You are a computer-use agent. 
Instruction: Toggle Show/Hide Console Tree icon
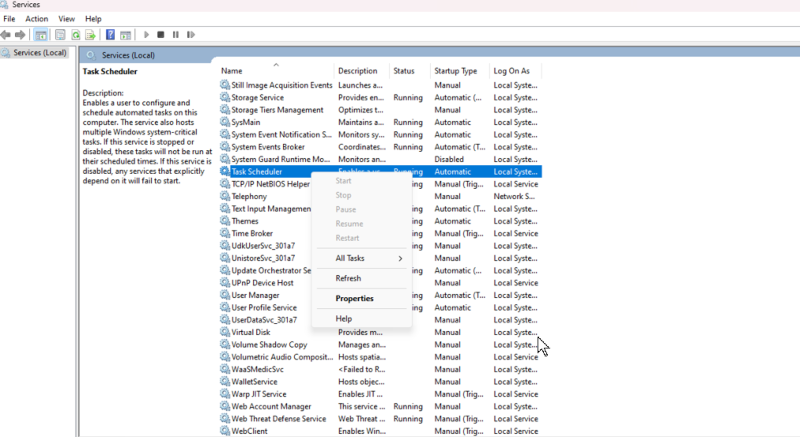click(x=41, y=35)
